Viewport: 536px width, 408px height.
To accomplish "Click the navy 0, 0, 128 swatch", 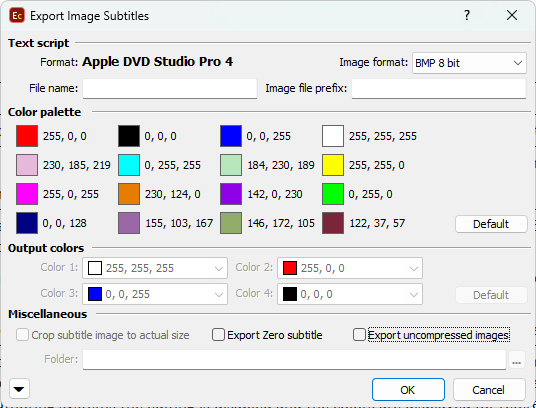I will pyautogui.click(x=27, y=223).
